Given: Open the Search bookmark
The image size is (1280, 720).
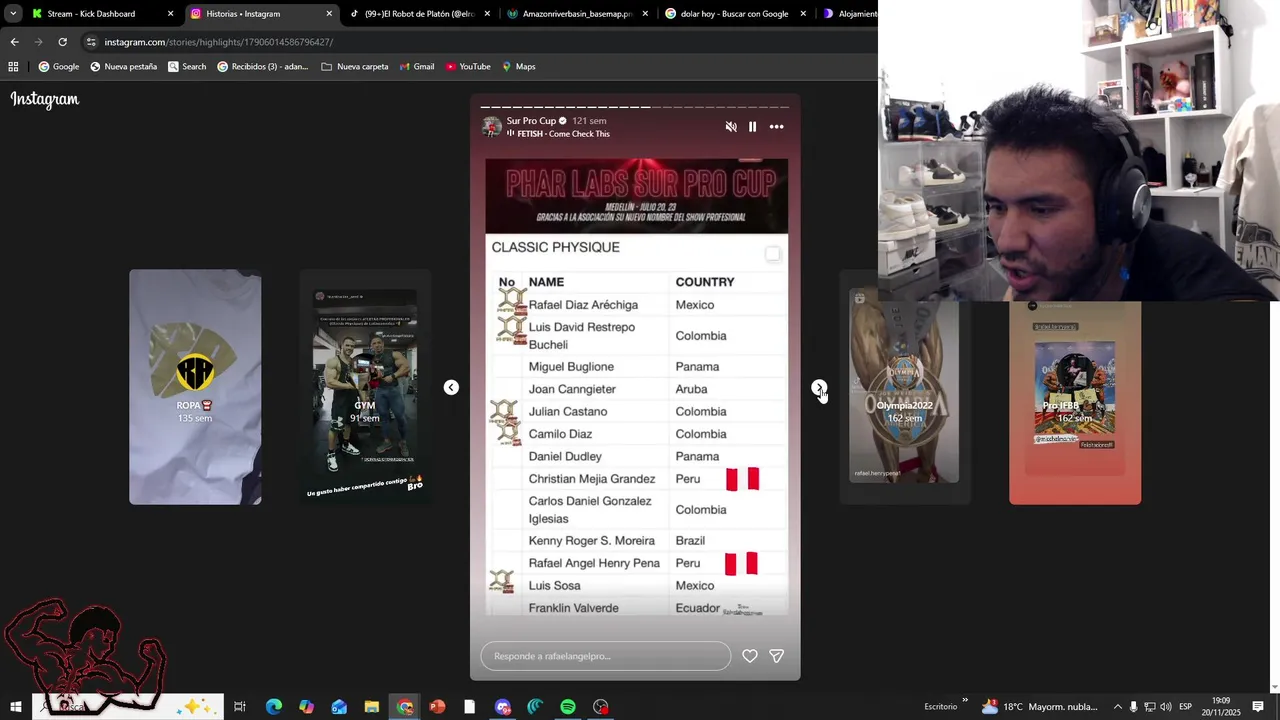Looking at the screenshot, I should coord(187,67).
